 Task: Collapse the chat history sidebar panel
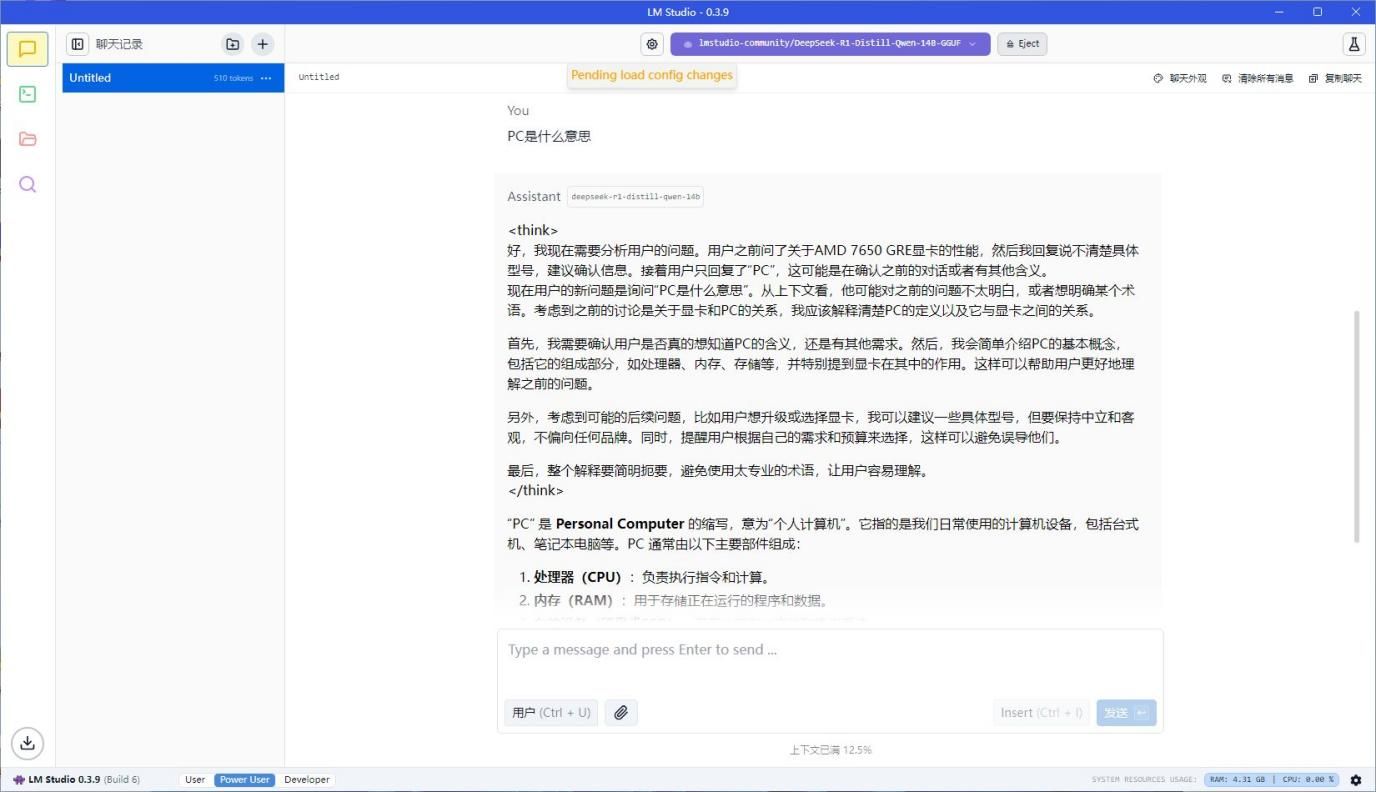click(77, 44)
